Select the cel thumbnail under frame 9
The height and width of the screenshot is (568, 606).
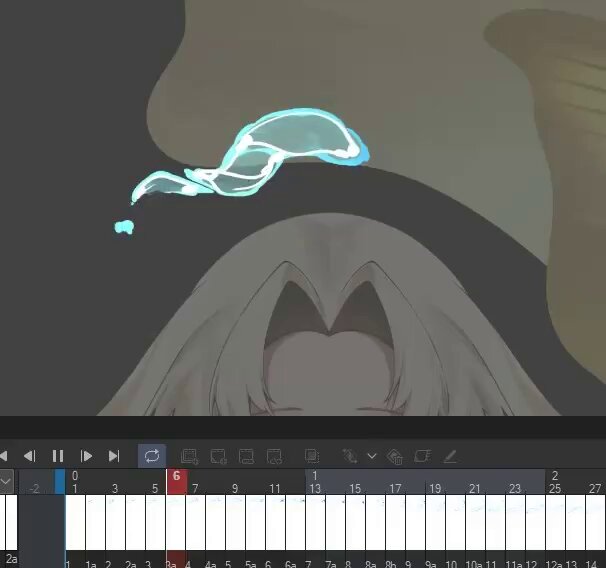pos(235,522)
